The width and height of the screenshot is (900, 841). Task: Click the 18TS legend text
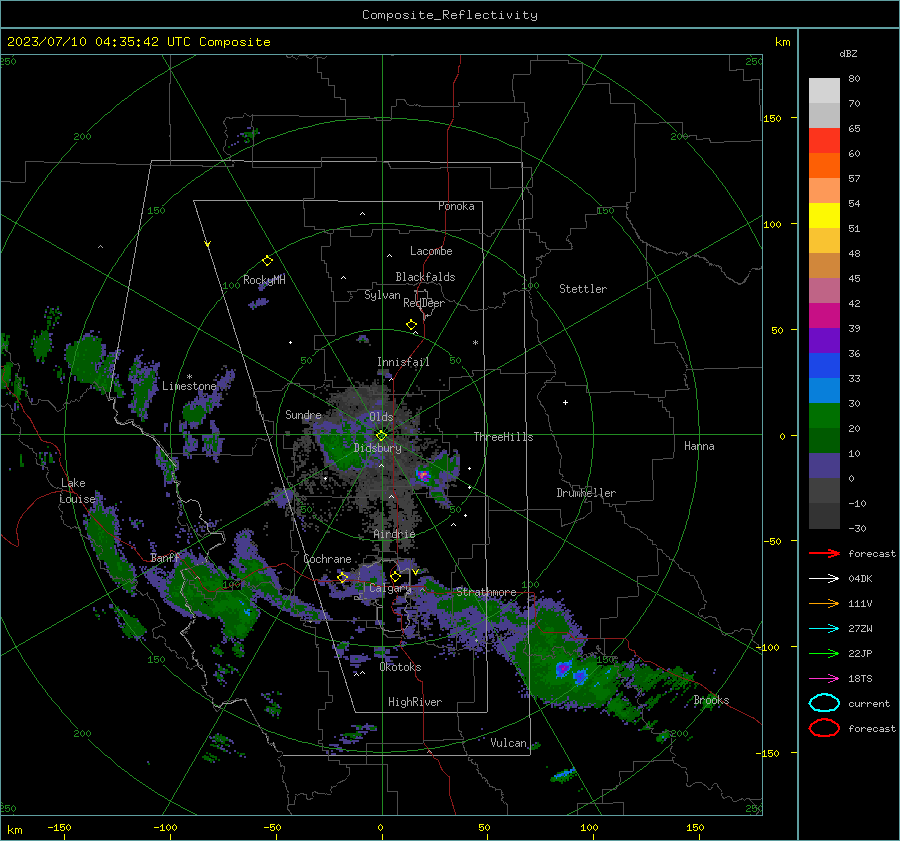pyautogui.click(x=860, y=679)
